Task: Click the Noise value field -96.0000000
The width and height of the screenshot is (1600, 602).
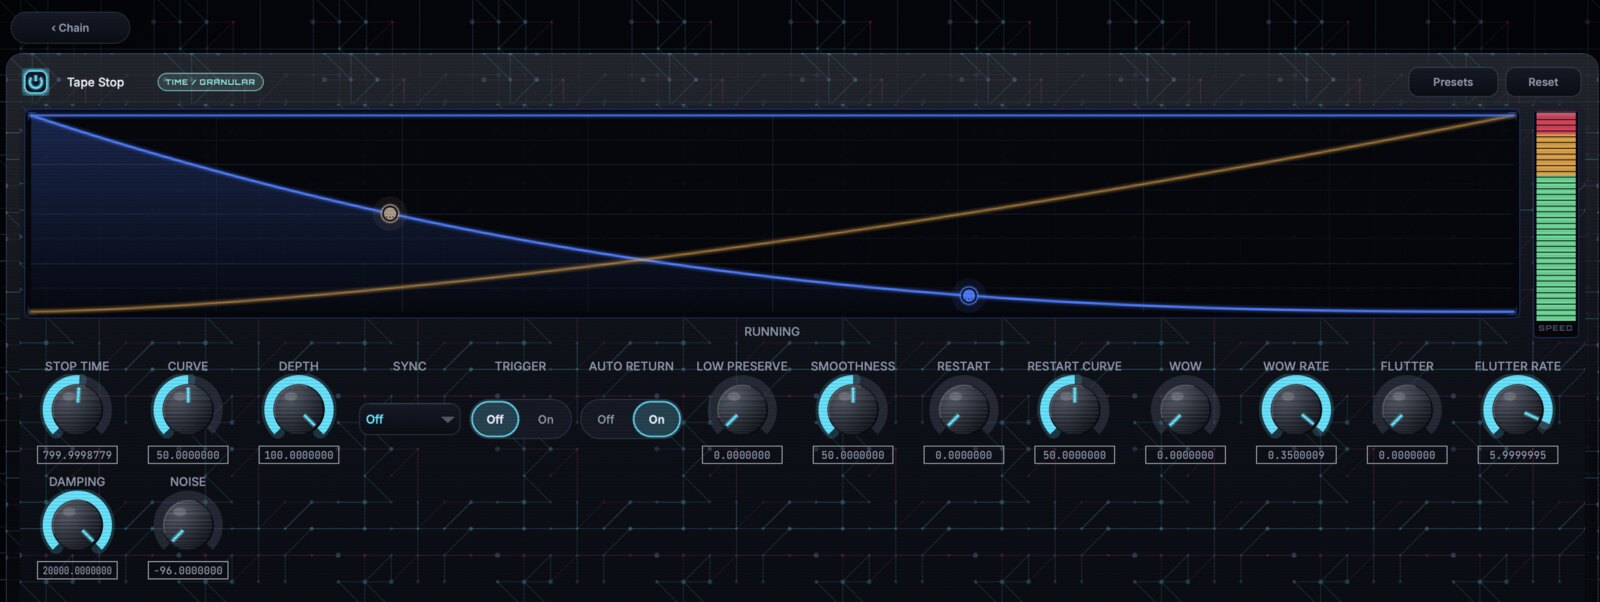Action: [188, 570]
